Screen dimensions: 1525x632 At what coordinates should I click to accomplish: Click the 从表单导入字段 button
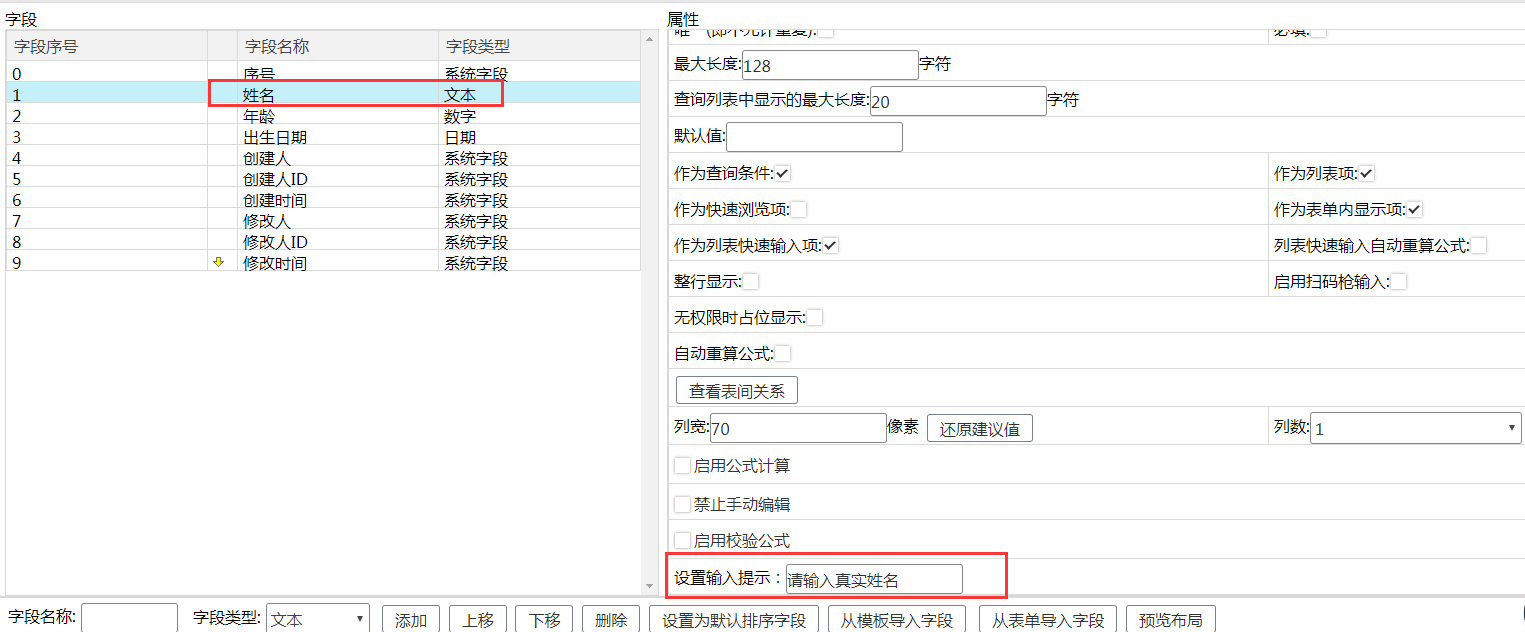click(x=1048, y=620)
